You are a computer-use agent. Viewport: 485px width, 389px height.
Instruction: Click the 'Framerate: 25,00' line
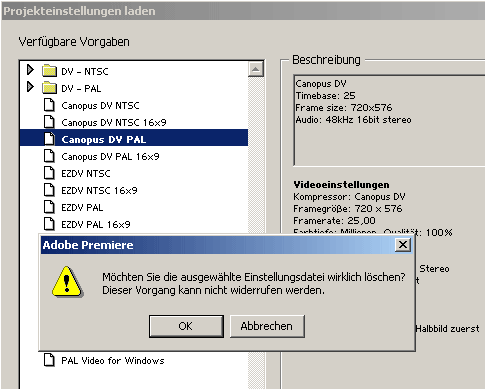pyautogui.click(x=334, y=221)
